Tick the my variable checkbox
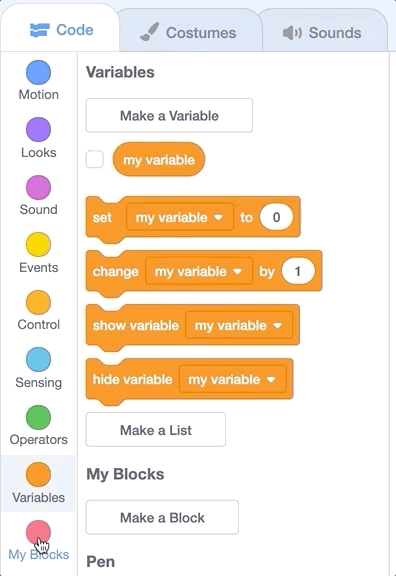The width and height of the screenshot is (396, 576). [x=94, y=160]
